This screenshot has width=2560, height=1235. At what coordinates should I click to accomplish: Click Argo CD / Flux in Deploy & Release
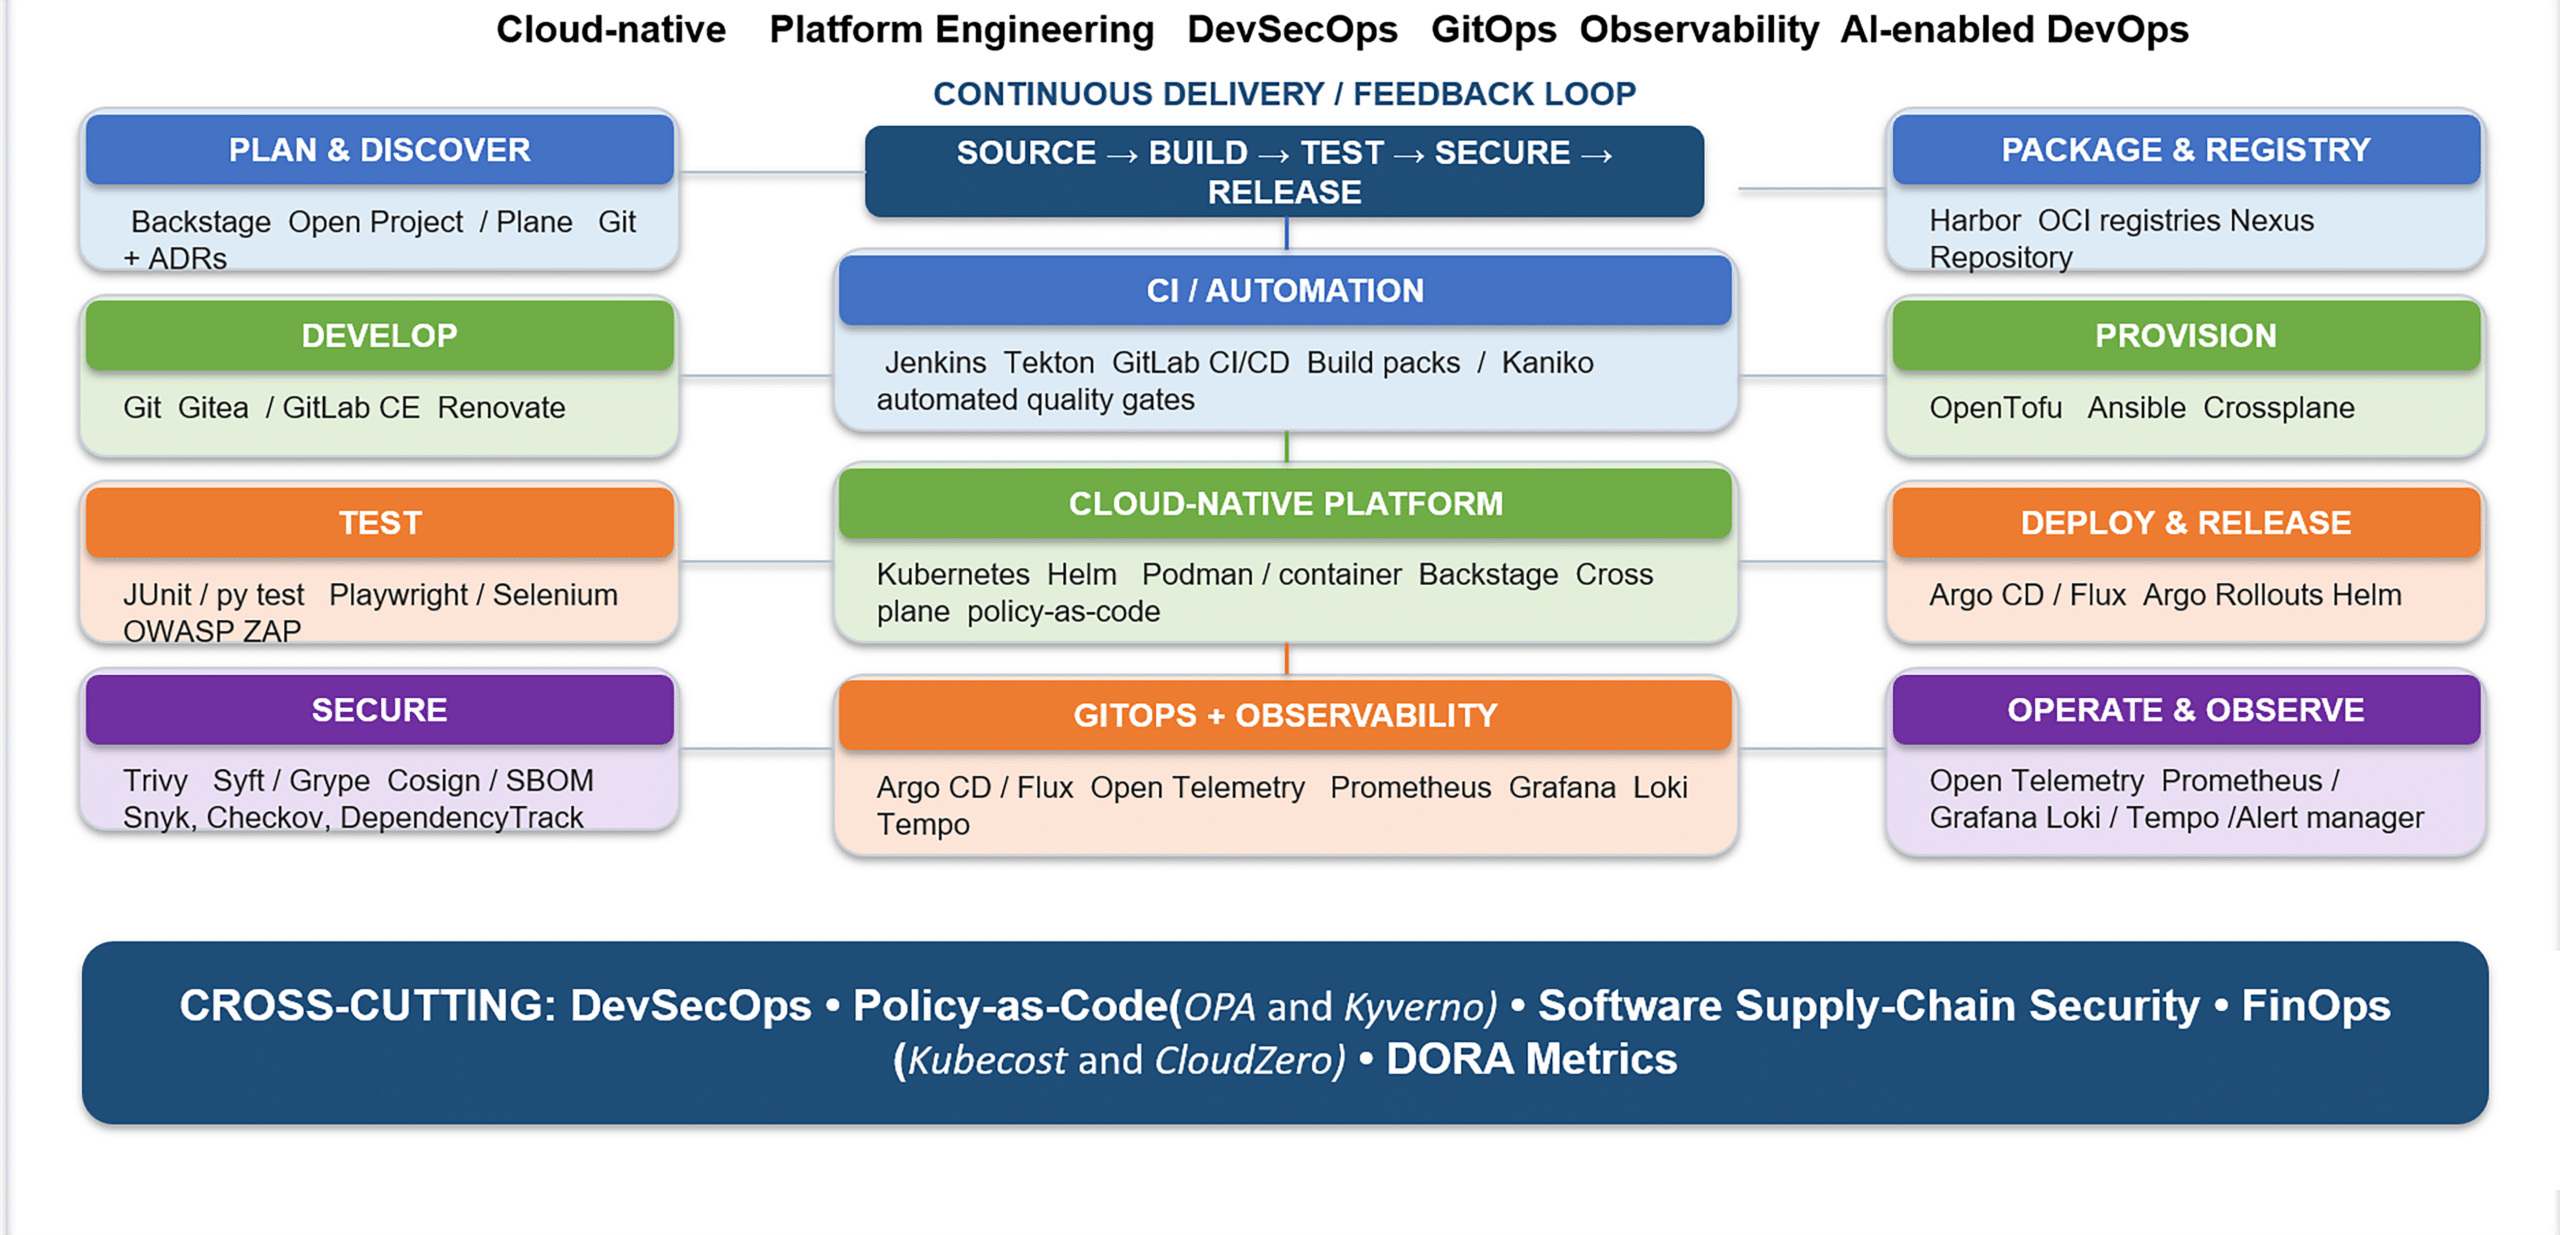[x=2027, y=595]
